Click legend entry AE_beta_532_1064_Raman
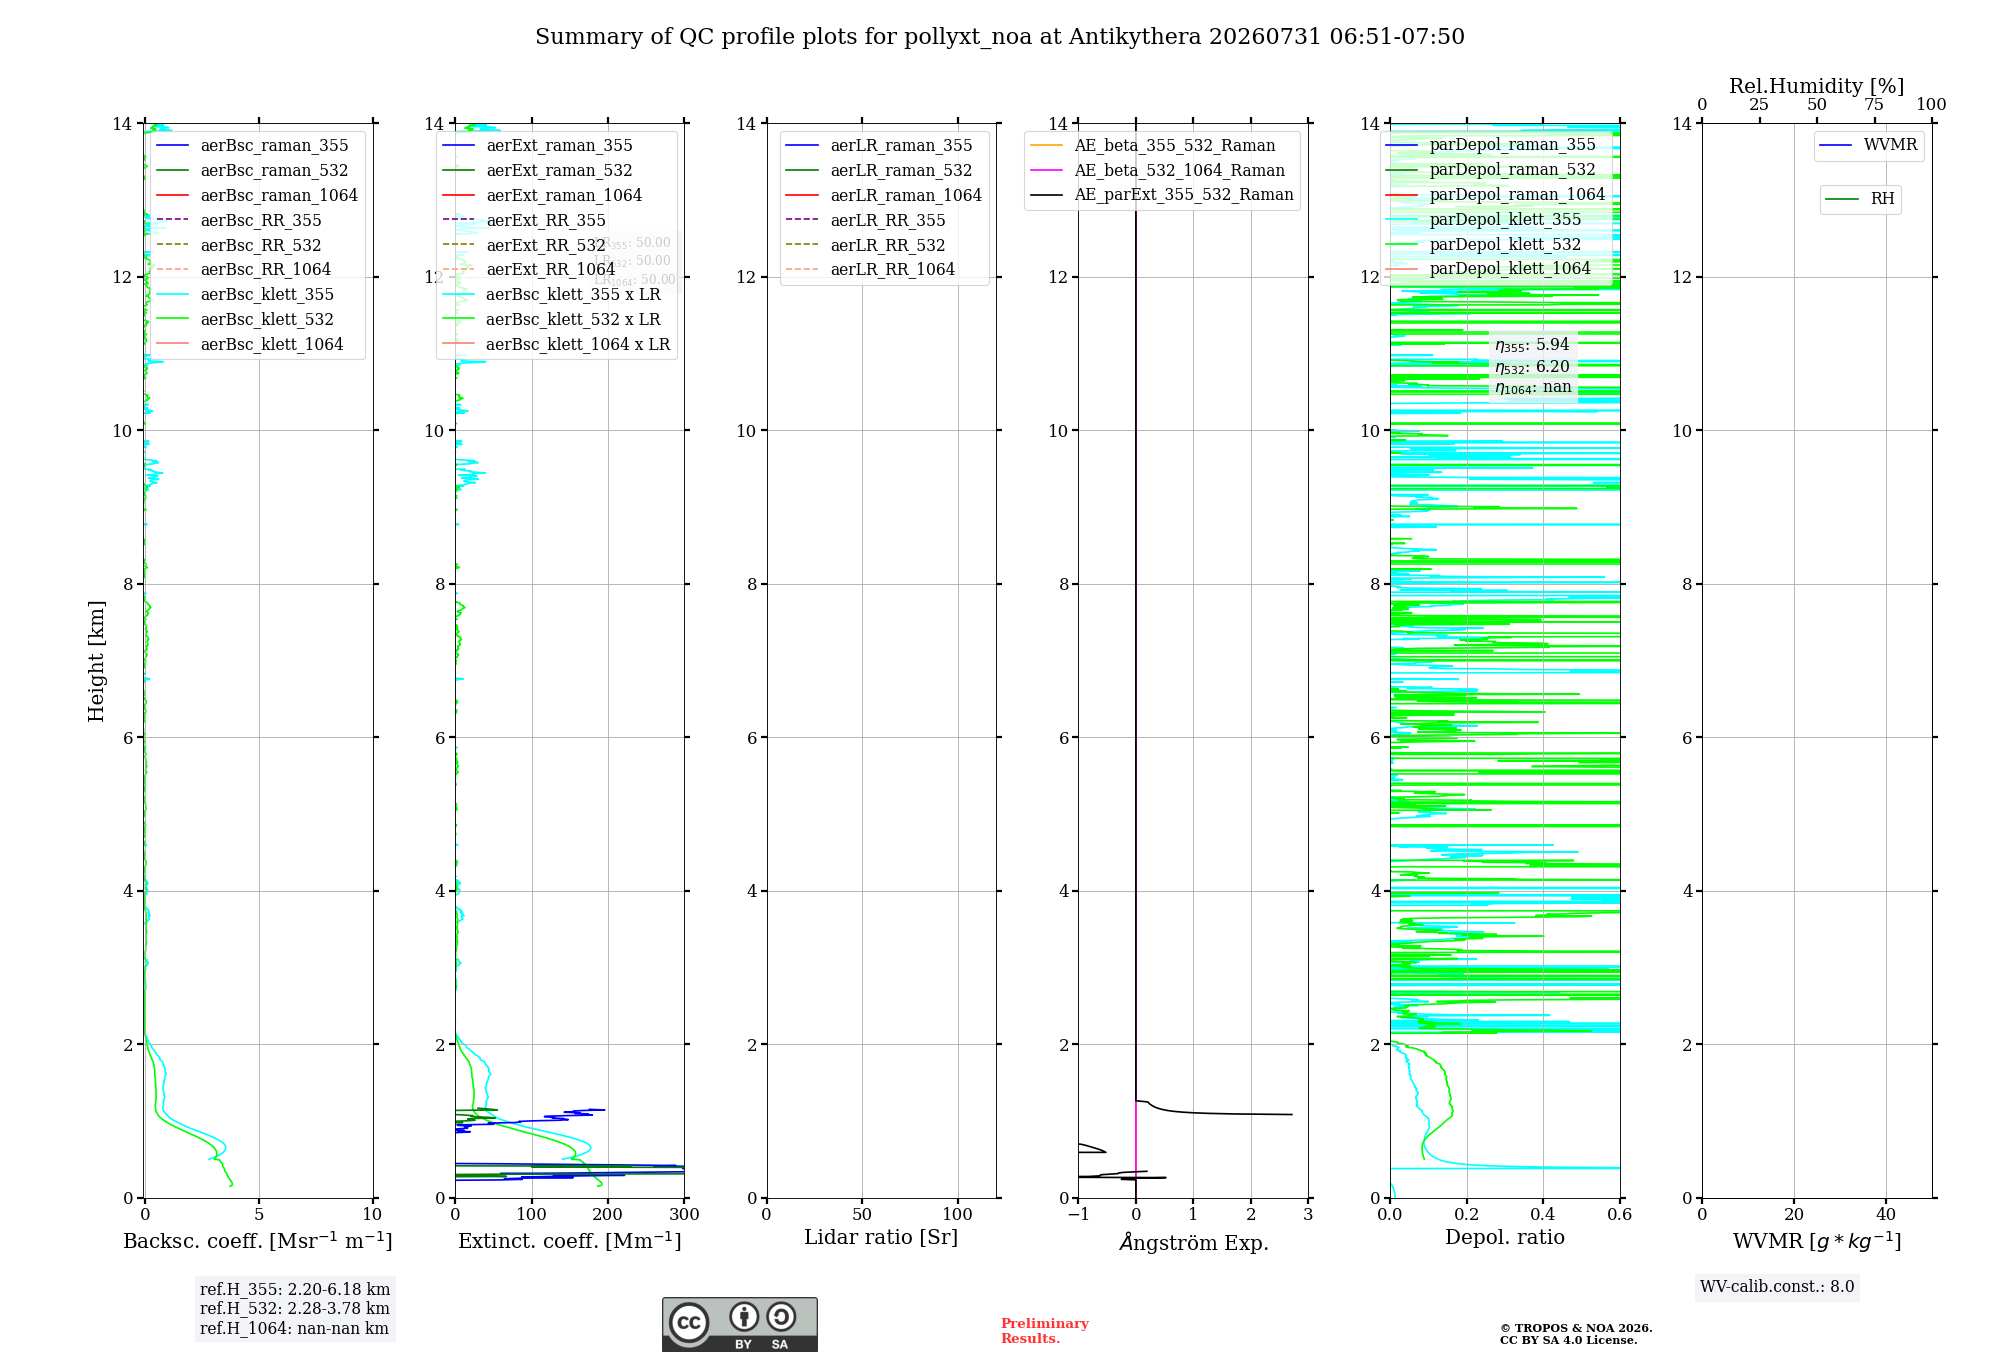2000x1360 pixels. coord(1158,171)
